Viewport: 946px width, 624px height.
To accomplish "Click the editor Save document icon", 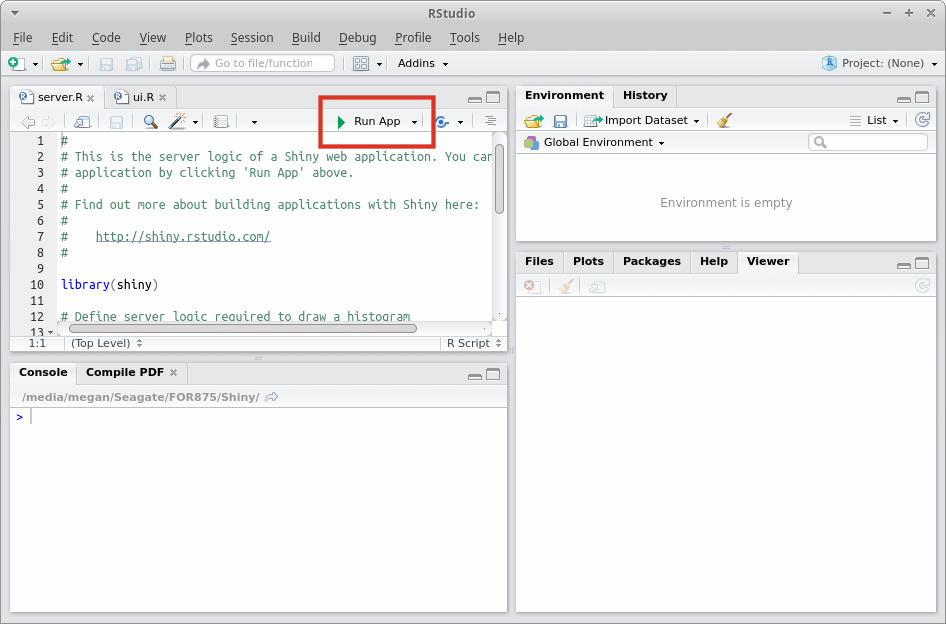I will pyautogui.click(x=116, y=122).
